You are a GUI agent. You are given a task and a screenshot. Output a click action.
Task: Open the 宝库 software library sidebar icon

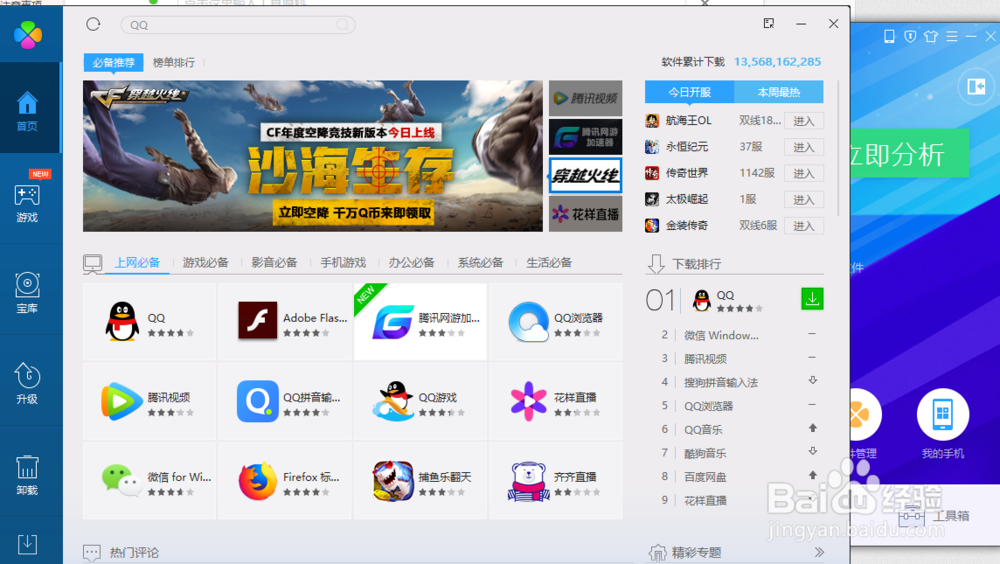(27, 293)
